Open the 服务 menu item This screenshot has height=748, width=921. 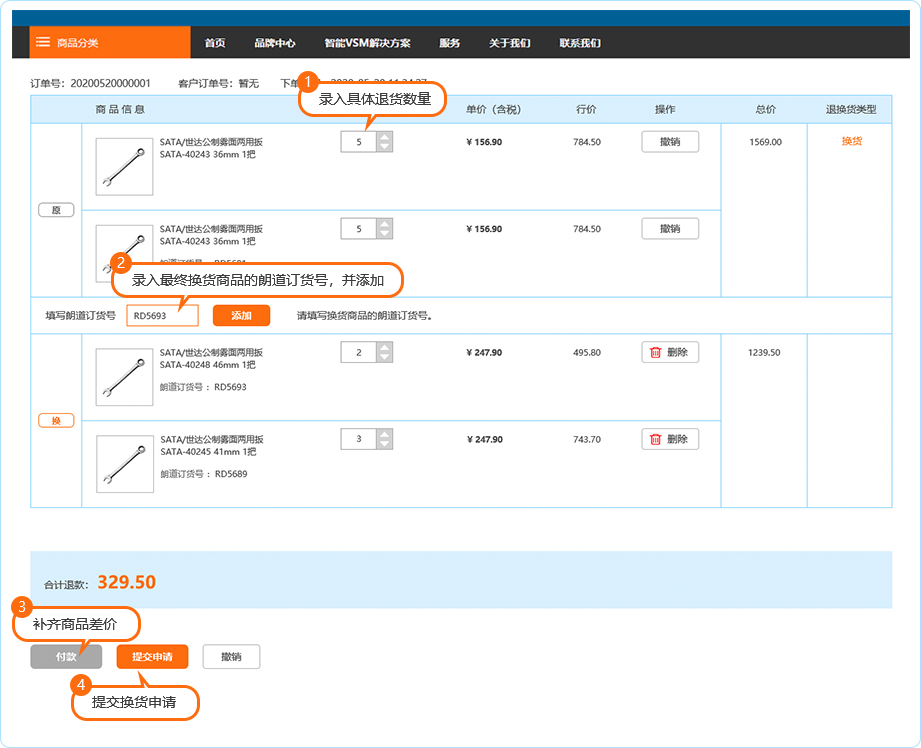click(x=449, y=43)
